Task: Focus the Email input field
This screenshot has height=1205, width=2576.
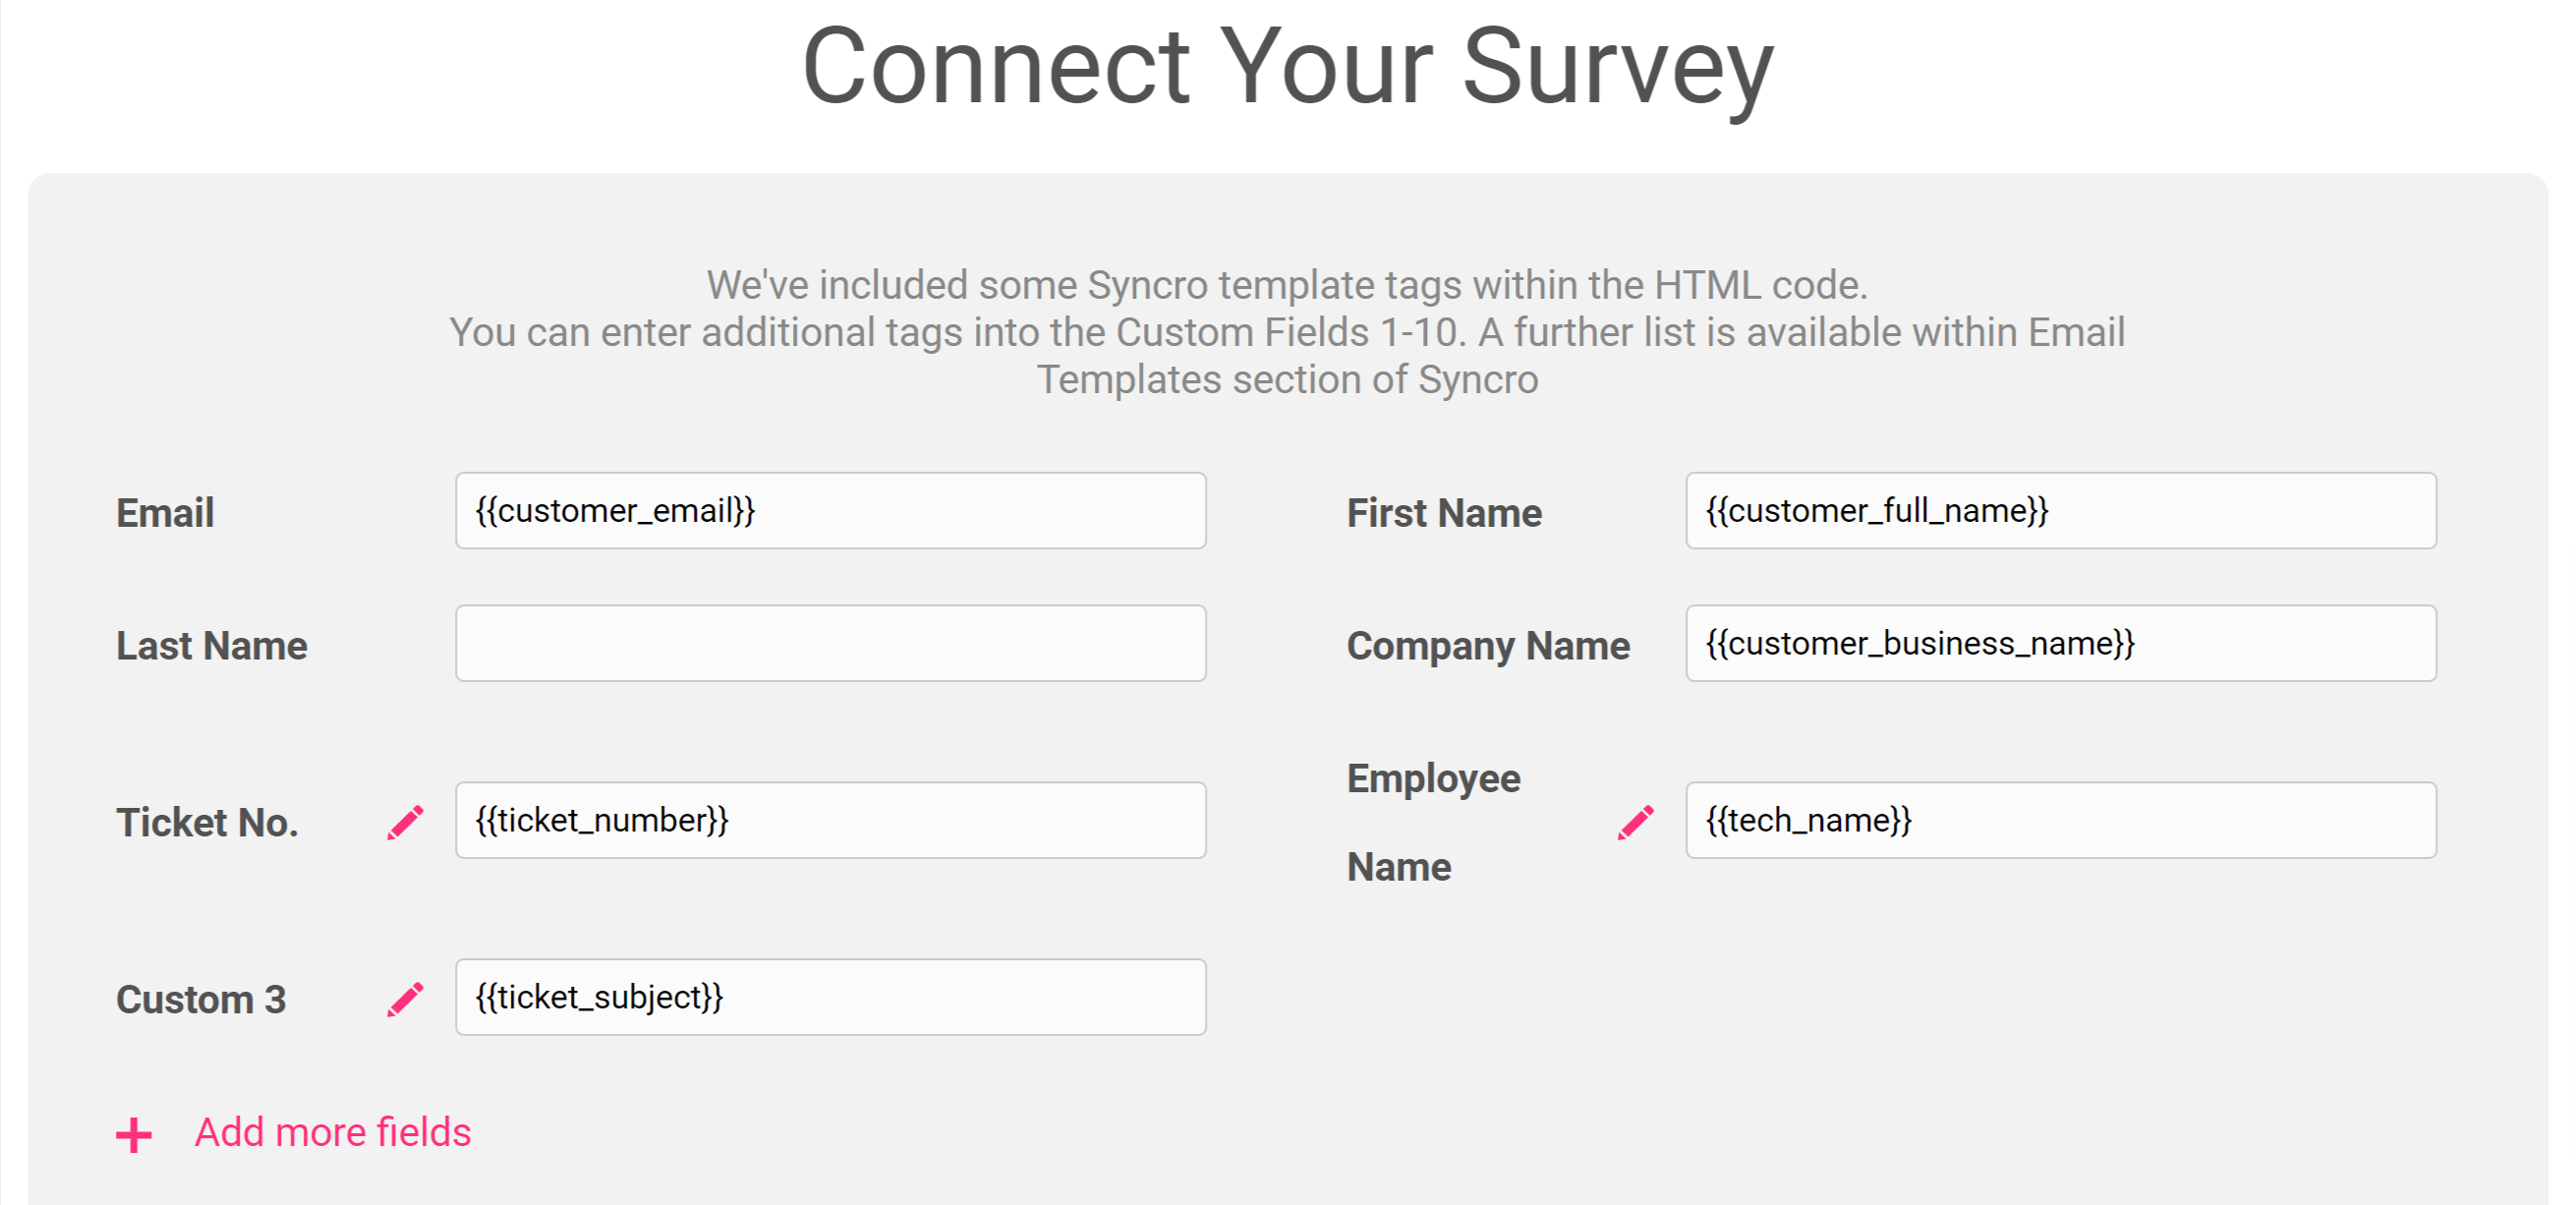Action: pyautogui.click(x=830, y=511)
